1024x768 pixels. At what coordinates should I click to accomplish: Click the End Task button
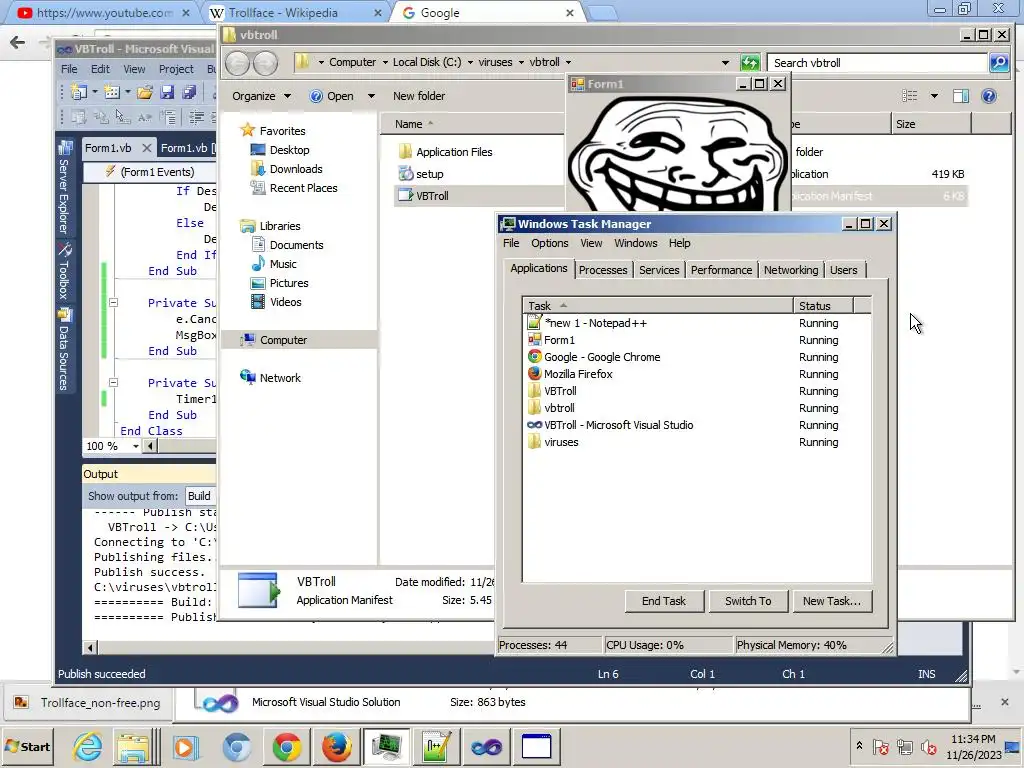pos(664,601)
